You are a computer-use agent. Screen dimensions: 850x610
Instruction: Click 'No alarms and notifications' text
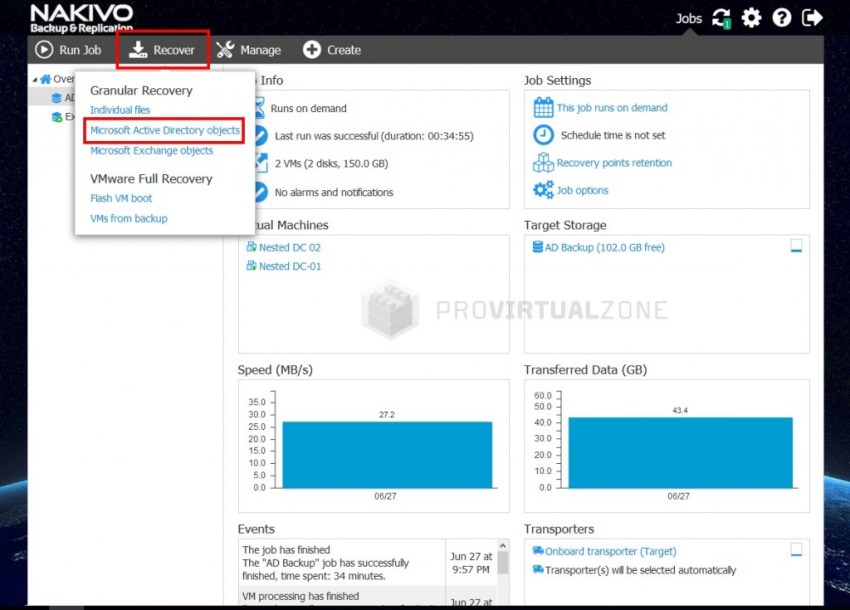pyautogui.click(x=334, y=192)
